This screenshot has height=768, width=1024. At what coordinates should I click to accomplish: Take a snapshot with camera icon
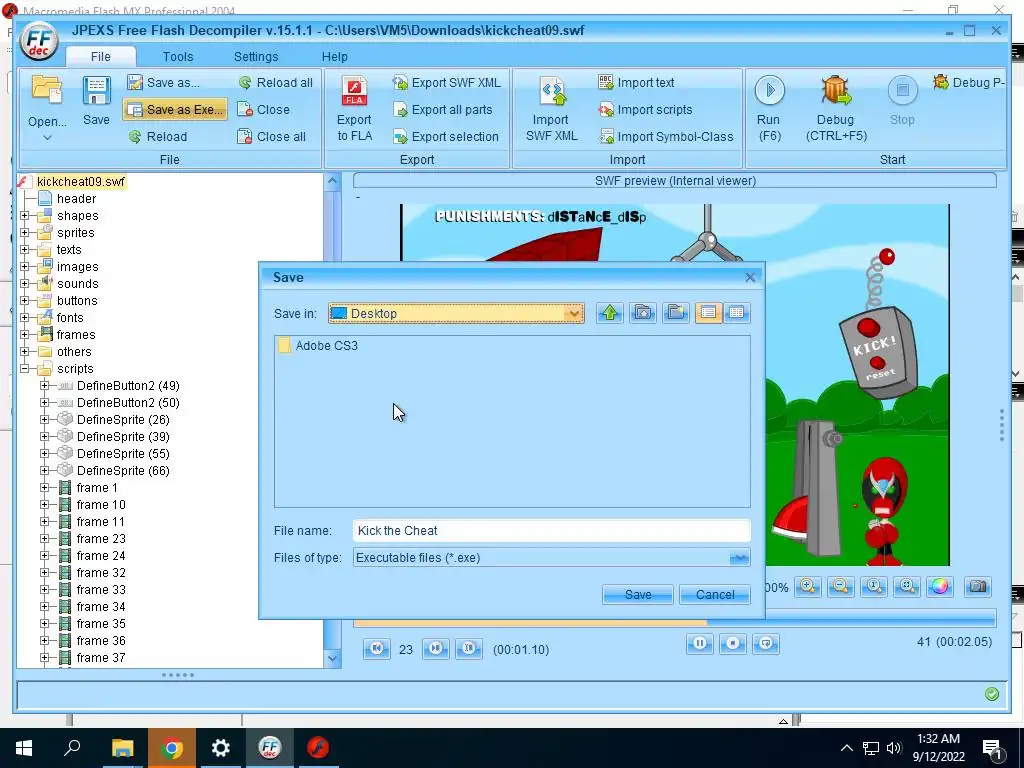click(978, 586)
